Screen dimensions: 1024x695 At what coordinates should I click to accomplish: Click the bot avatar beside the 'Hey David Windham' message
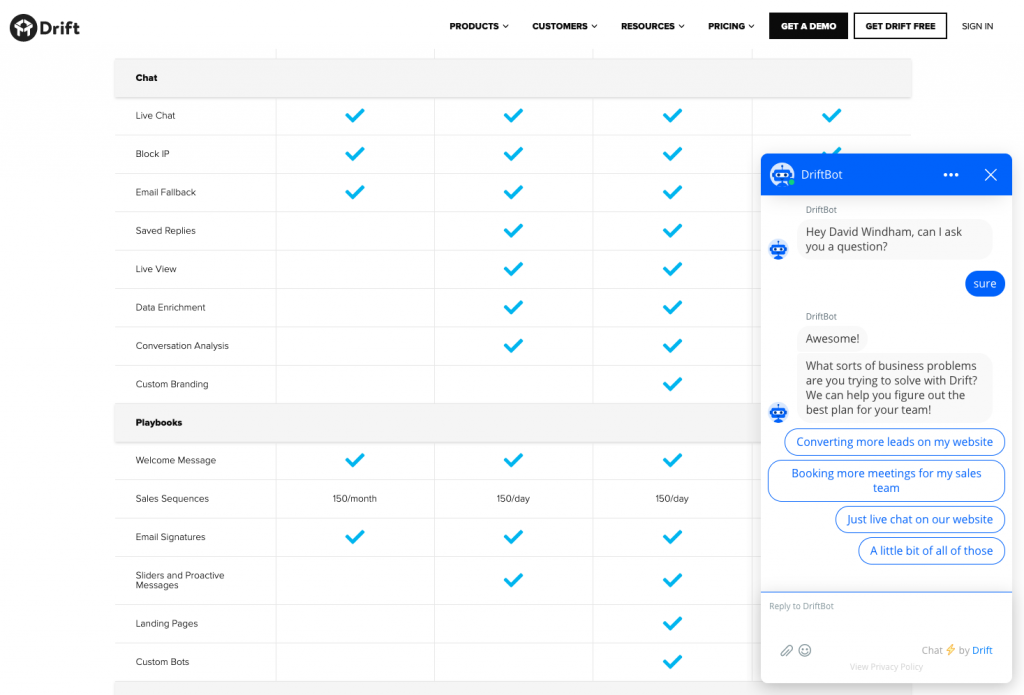pyautogui.click(x=778, y=250)
